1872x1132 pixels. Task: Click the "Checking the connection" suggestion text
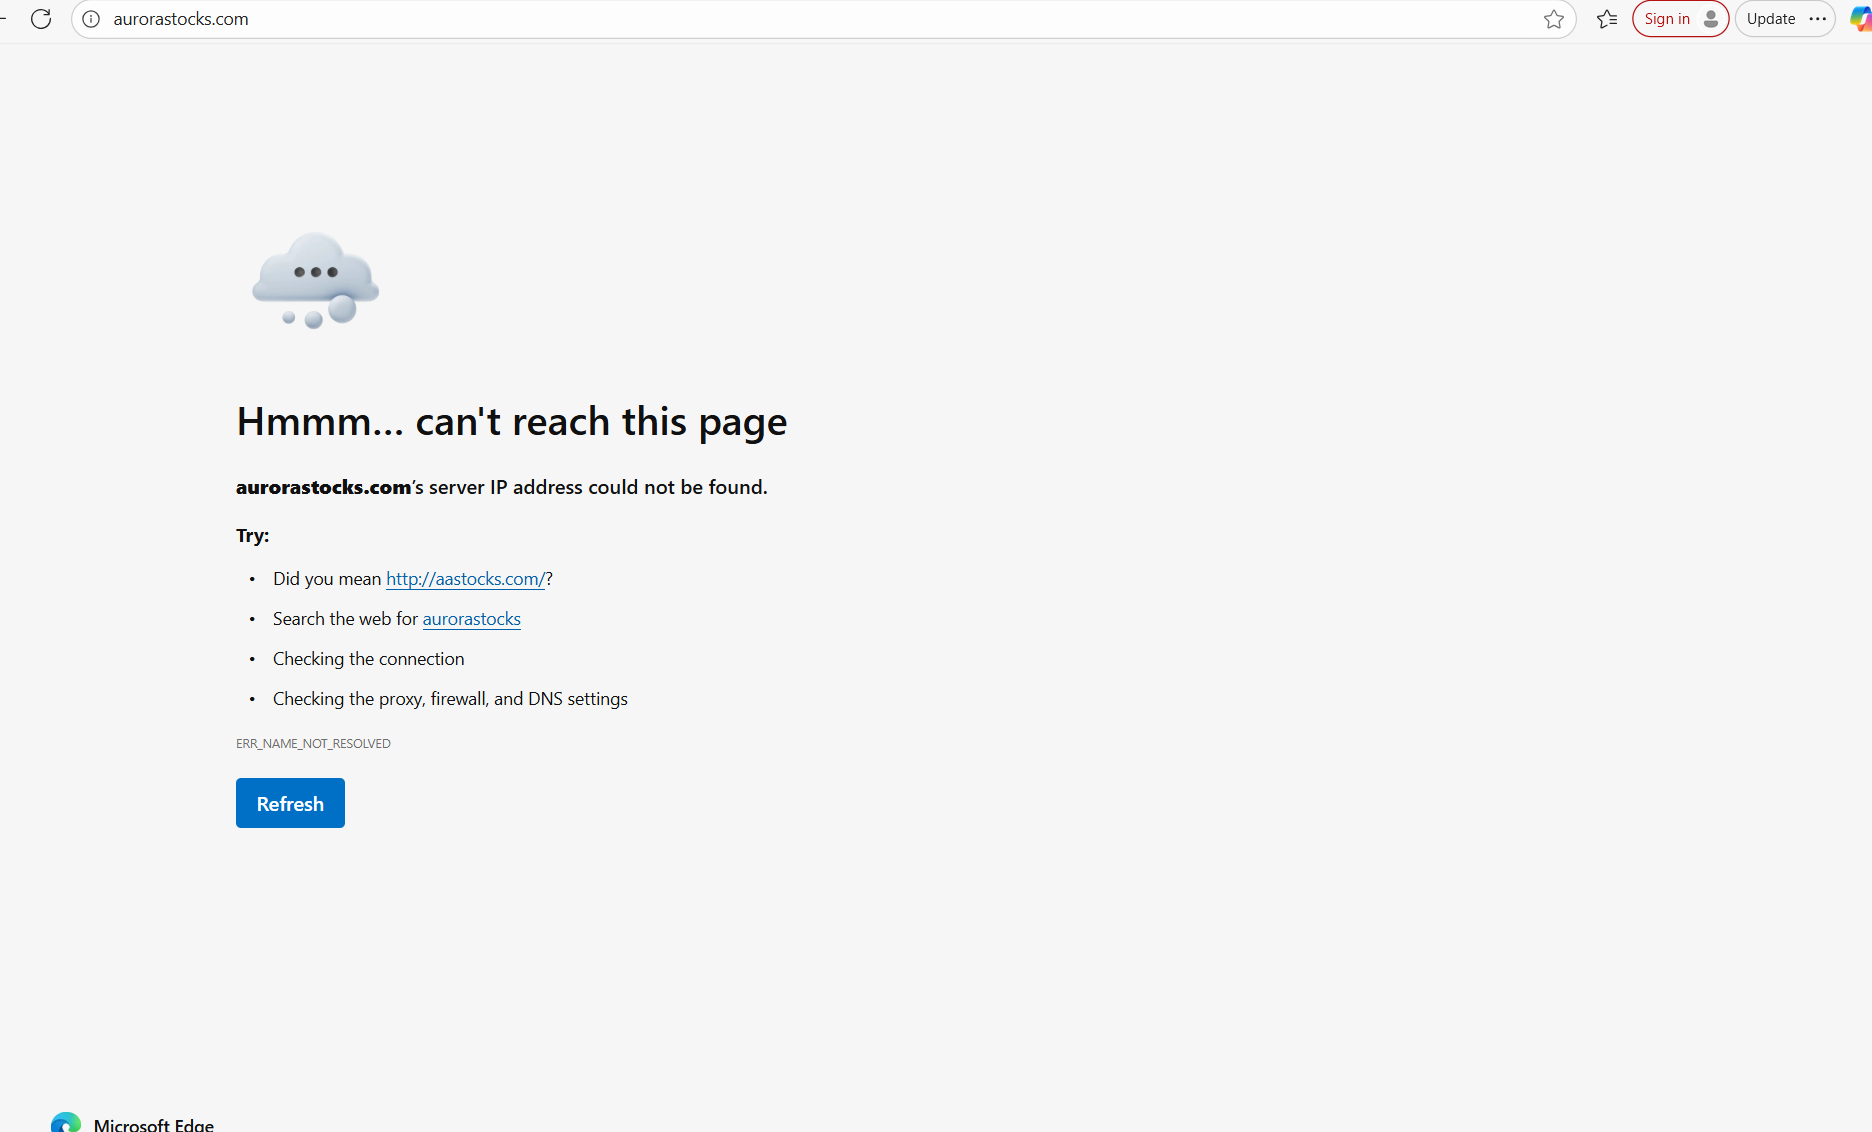coord(368,659)
